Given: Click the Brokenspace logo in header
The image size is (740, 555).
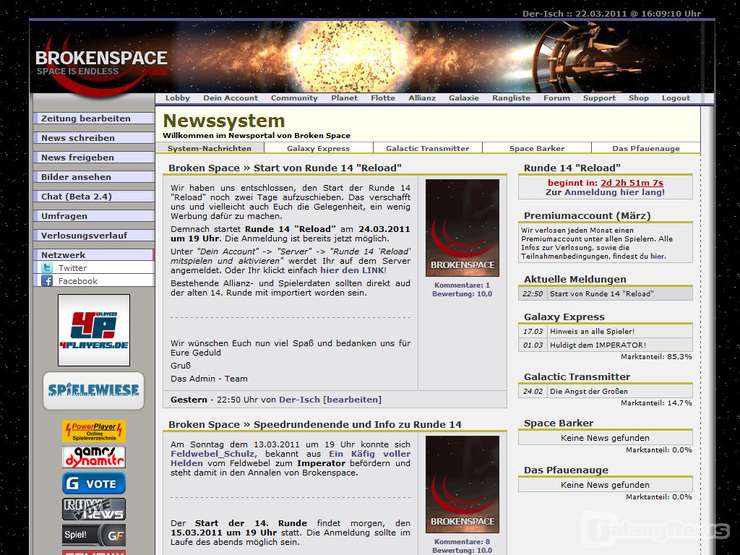Looking at the screenshot, I should (101, 63).
